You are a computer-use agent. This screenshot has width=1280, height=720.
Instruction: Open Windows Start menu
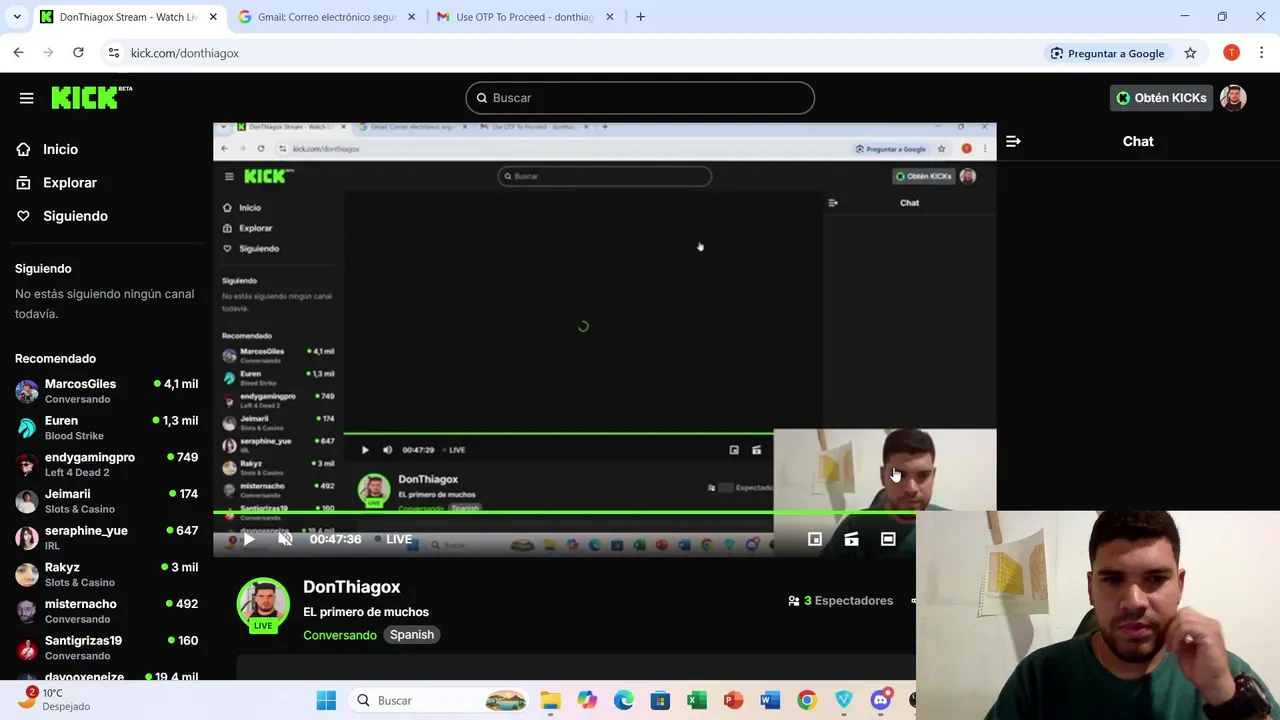326,700
